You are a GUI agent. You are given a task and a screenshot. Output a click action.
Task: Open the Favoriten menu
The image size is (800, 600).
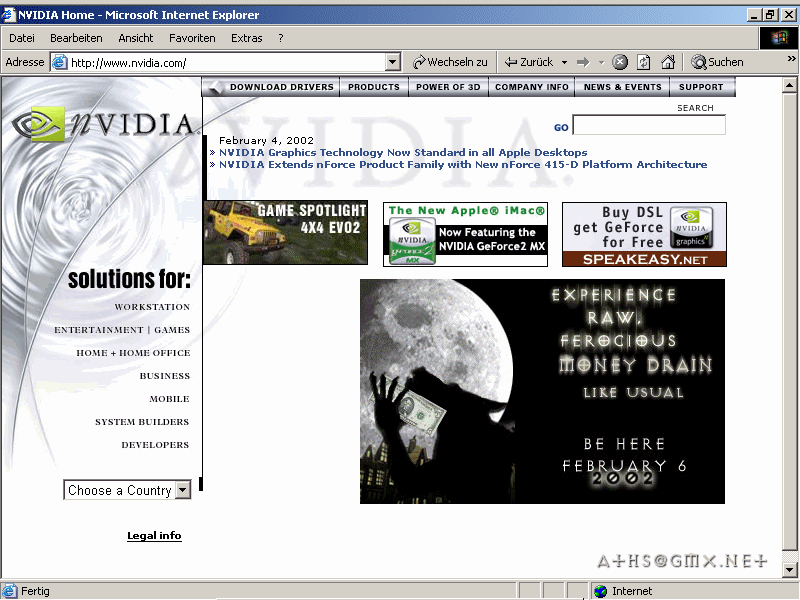point(192,38)
